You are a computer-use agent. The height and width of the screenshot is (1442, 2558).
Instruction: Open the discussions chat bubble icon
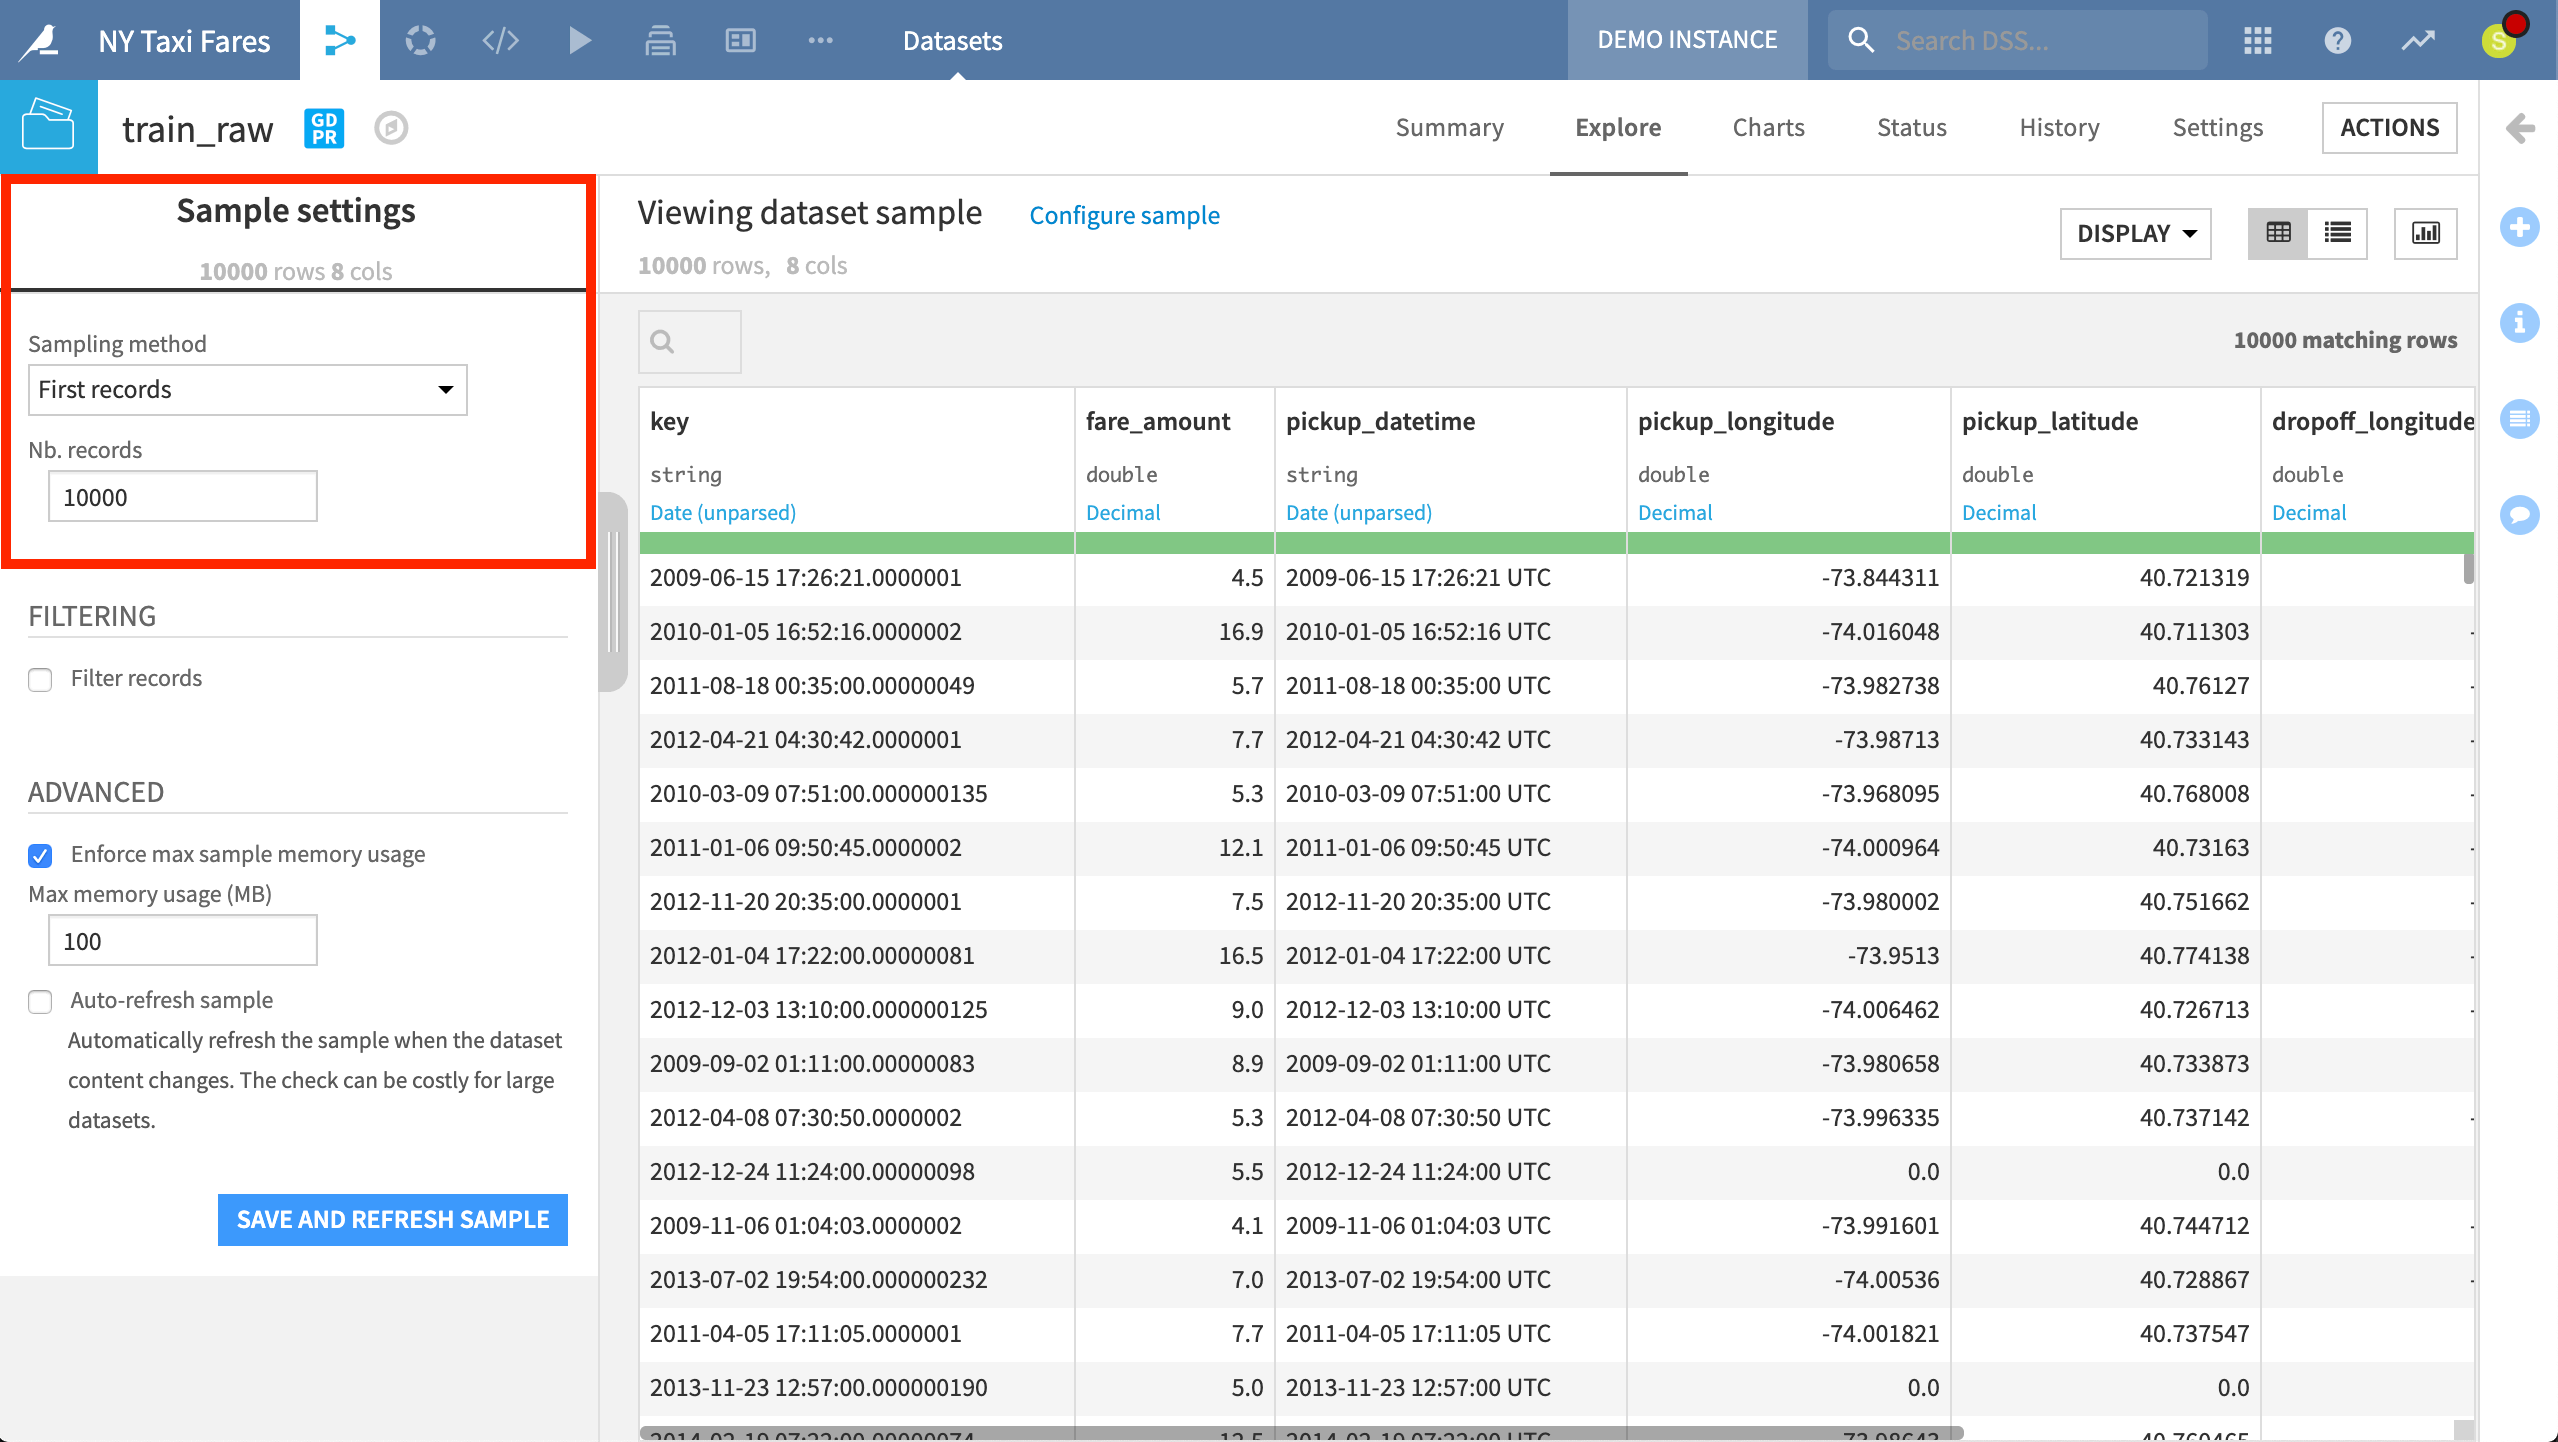(x=2520, y=514)
